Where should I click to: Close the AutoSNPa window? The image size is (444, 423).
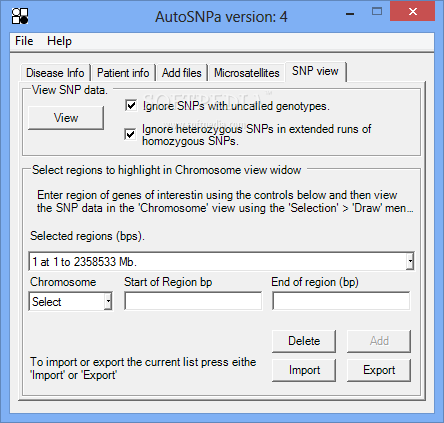tap(413, 12)
